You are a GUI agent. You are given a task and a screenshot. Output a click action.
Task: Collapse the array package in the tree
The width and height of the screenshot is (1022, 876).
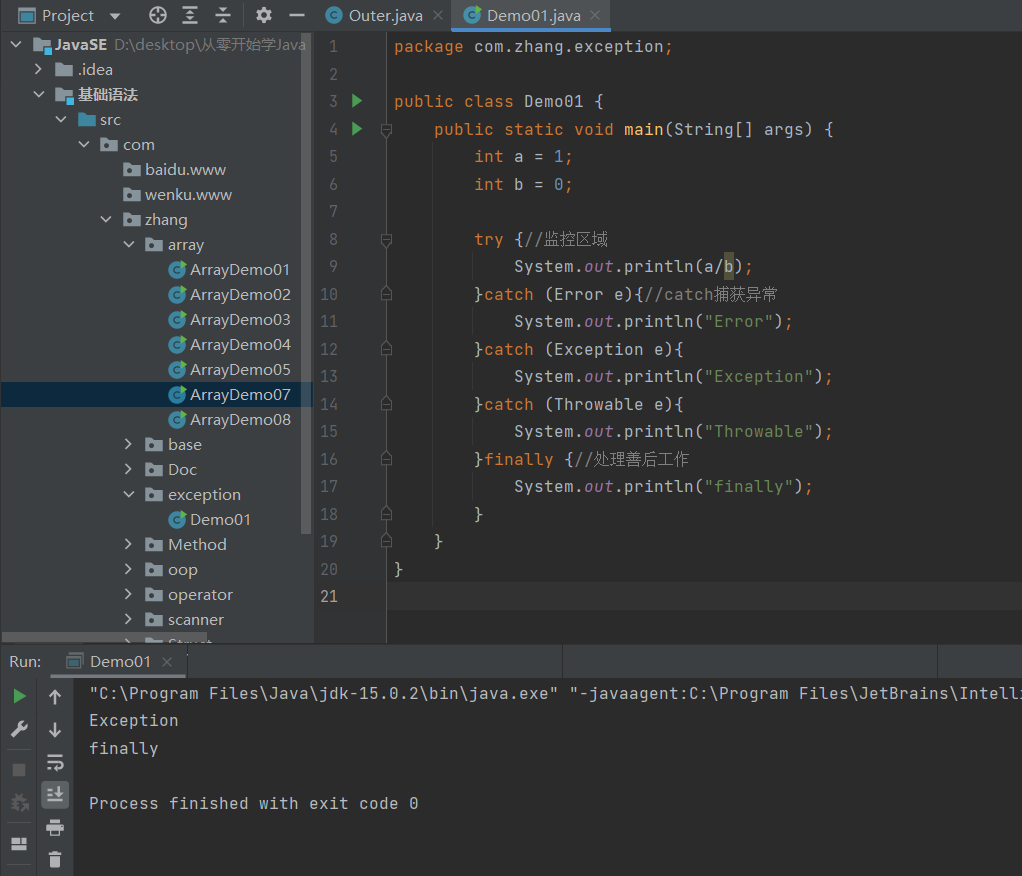click(x=128, y=245)
